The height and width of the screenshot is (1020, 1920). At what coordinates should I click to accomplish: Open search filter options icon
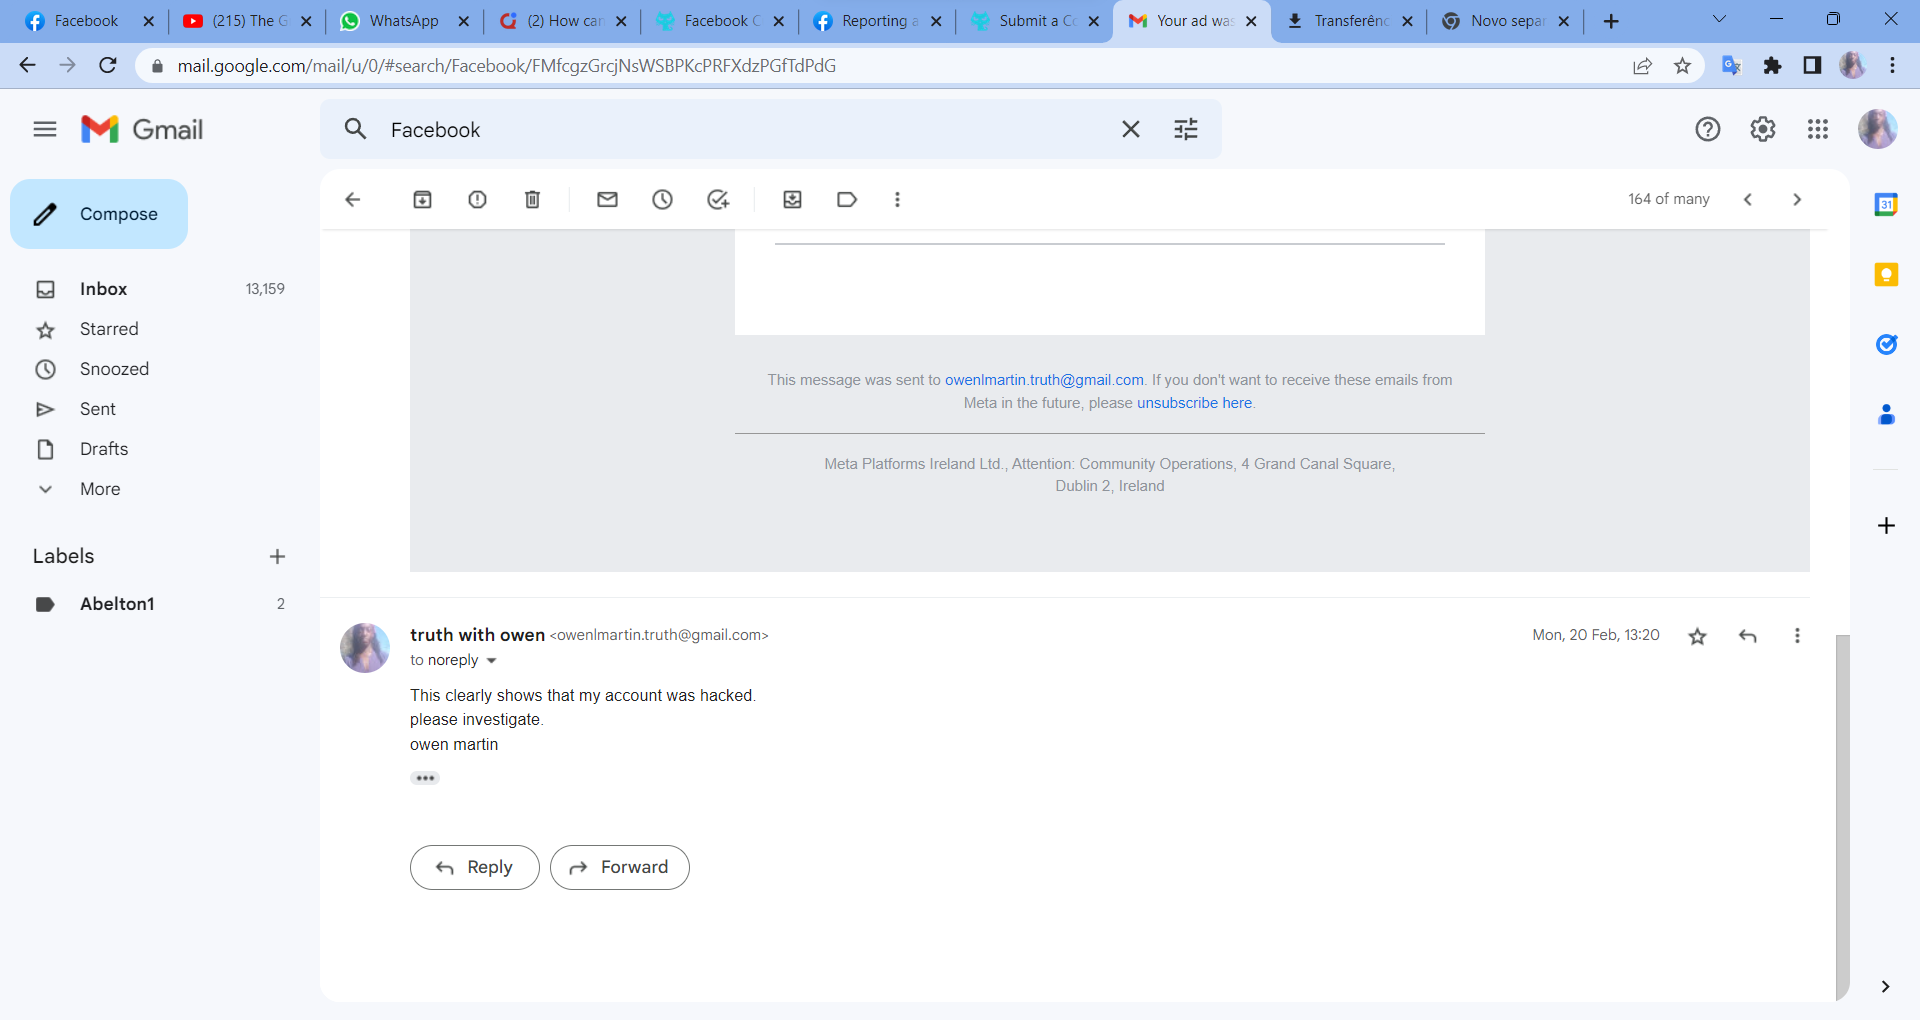pos(1186,129)
